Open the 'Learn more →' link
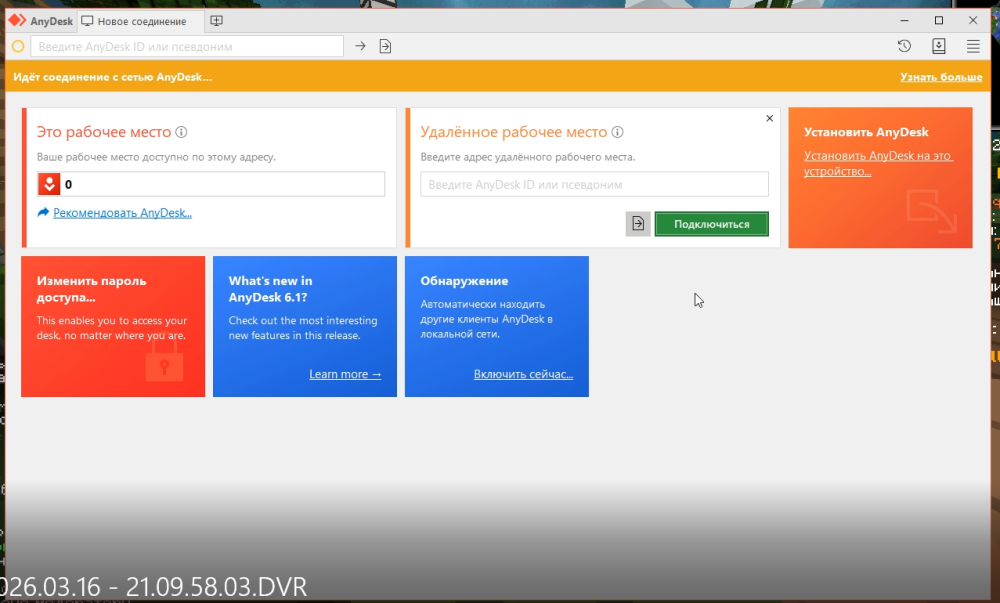Image resolution: width=1000 pixels, height=603 pixels. (x=345, y=374)
